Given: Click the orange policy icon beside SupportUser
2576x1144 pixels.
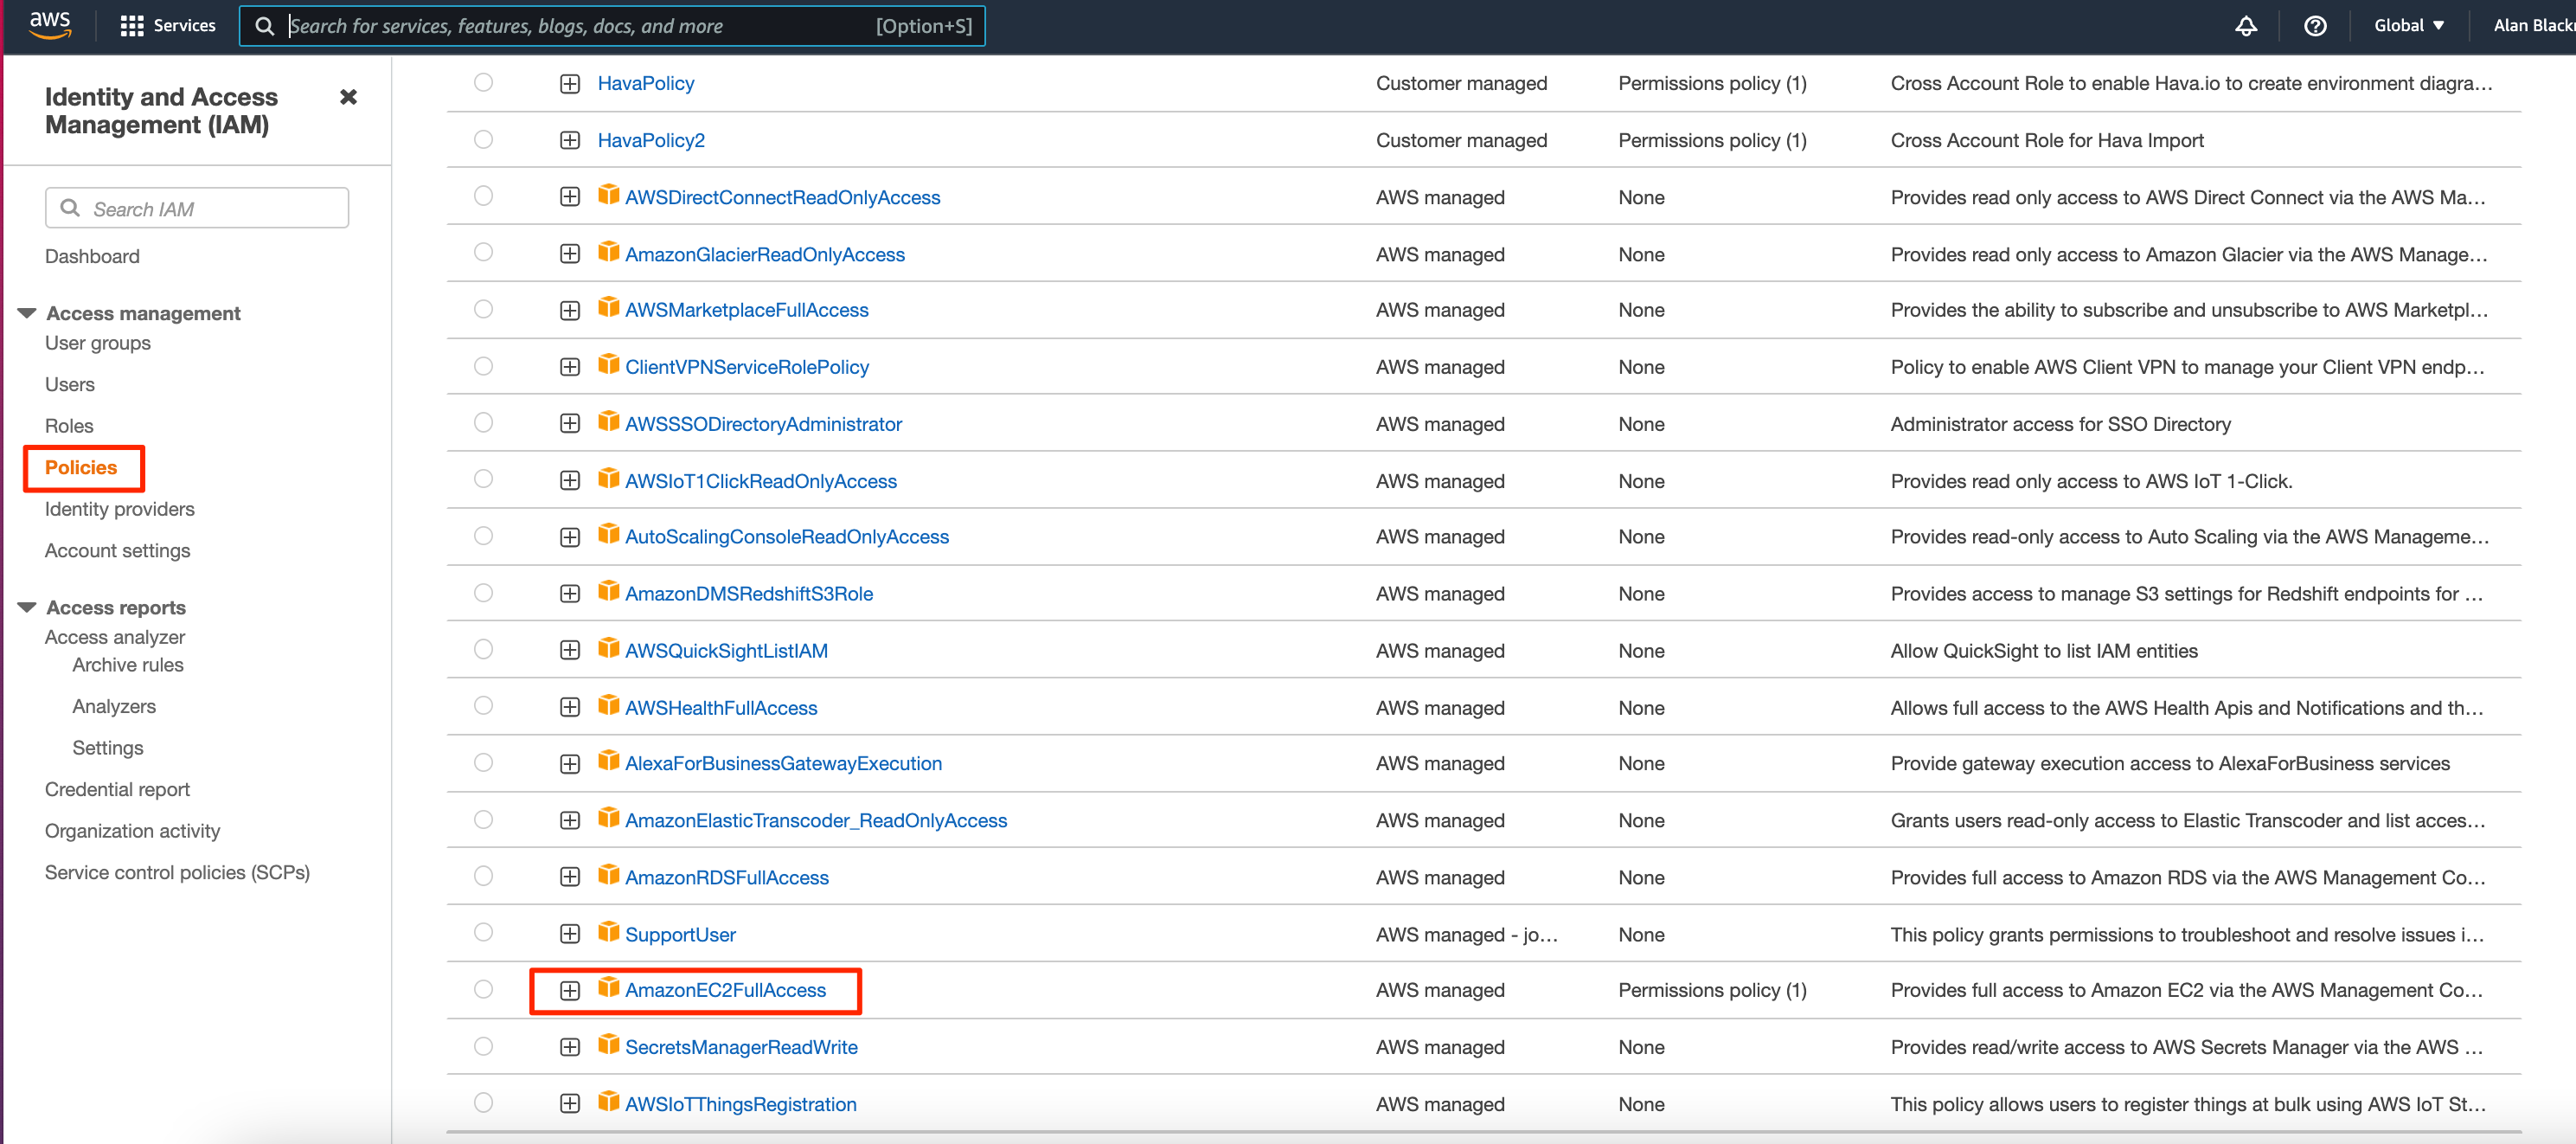Looking at the screenshot, I should [608, 933].
